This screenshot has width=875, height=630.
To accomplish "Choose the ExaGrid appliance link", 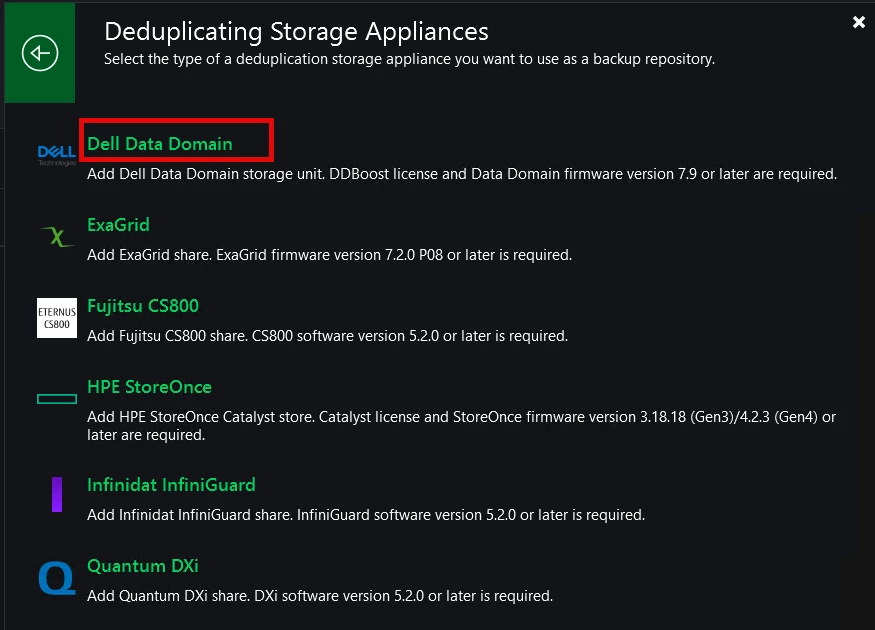I will click(x=118, y=225).
